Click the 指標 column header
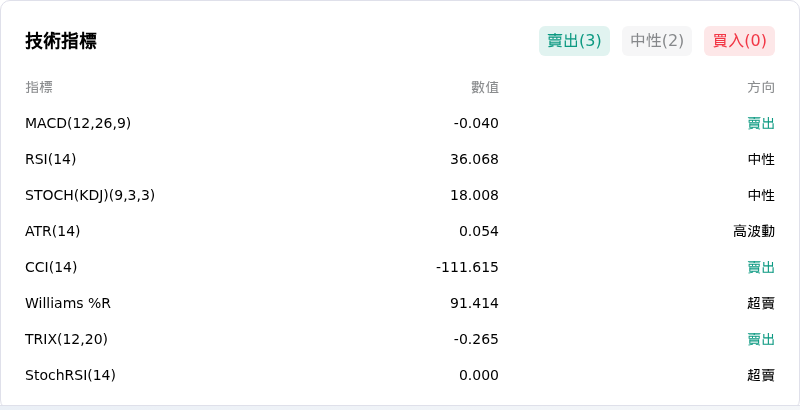Image resolution: width=800 pixels, height=410 pixels. [x=39, y=87]
